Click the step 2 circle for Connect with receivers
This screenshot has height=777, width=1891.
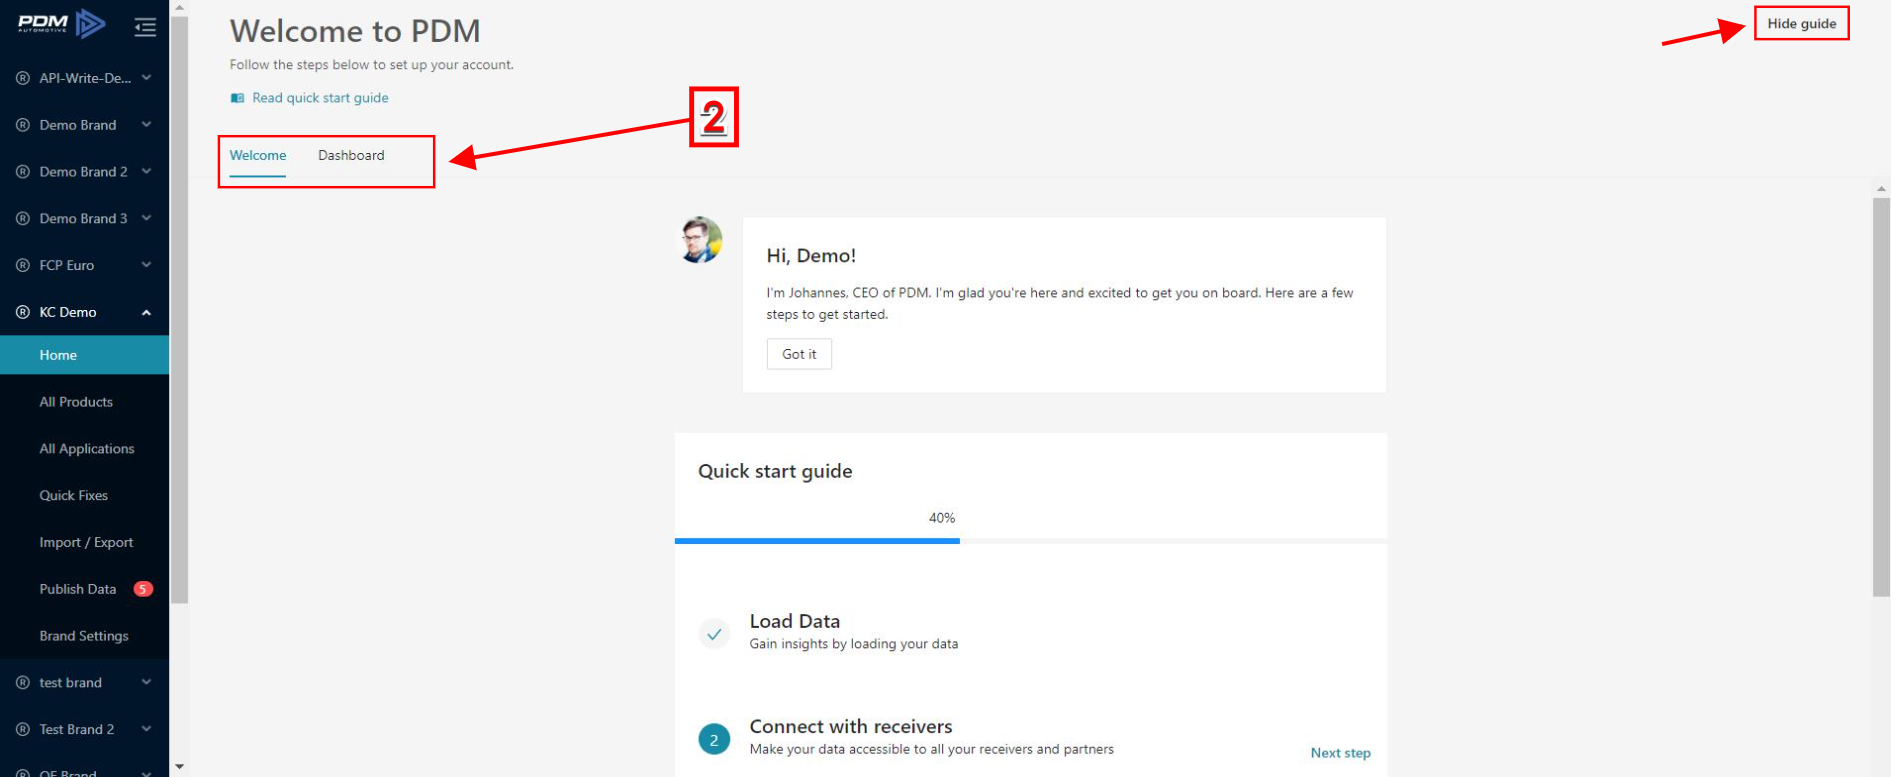click(x=714, y=740)
